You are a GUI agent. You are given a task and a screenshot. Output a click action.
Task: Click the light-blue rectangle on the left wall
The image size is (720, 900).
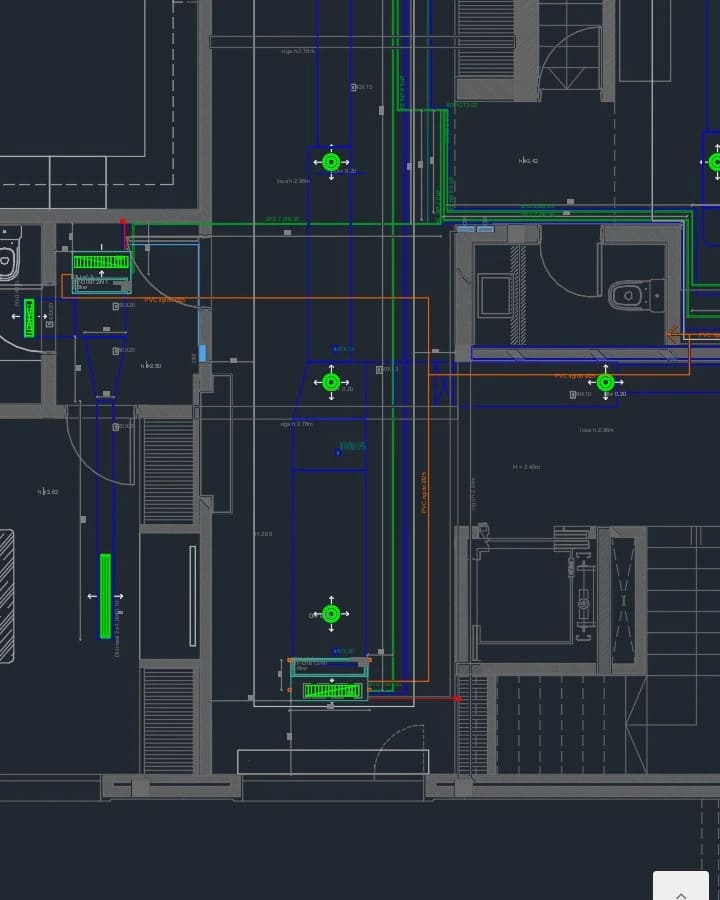pos(202,353)
